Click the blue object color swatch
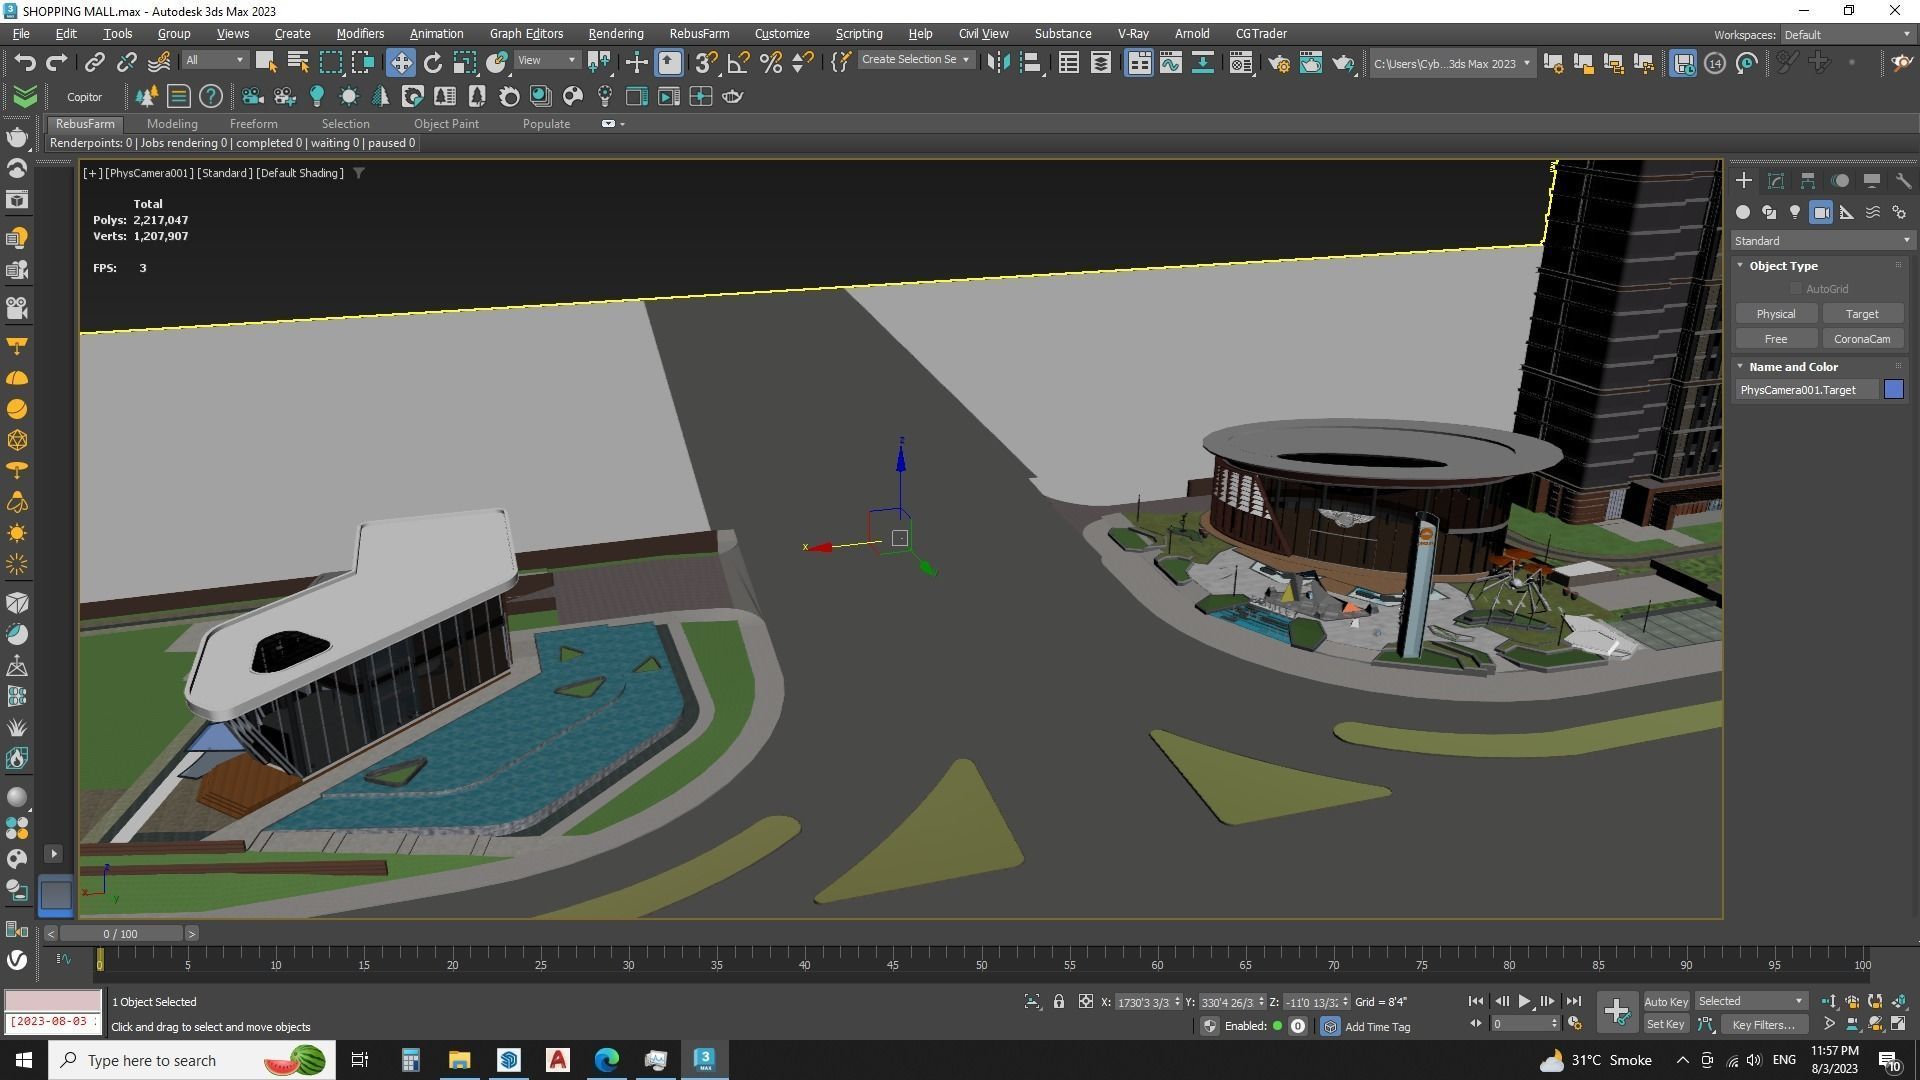This screenshot has width=1920, height=1080. tap(1893, 390)
